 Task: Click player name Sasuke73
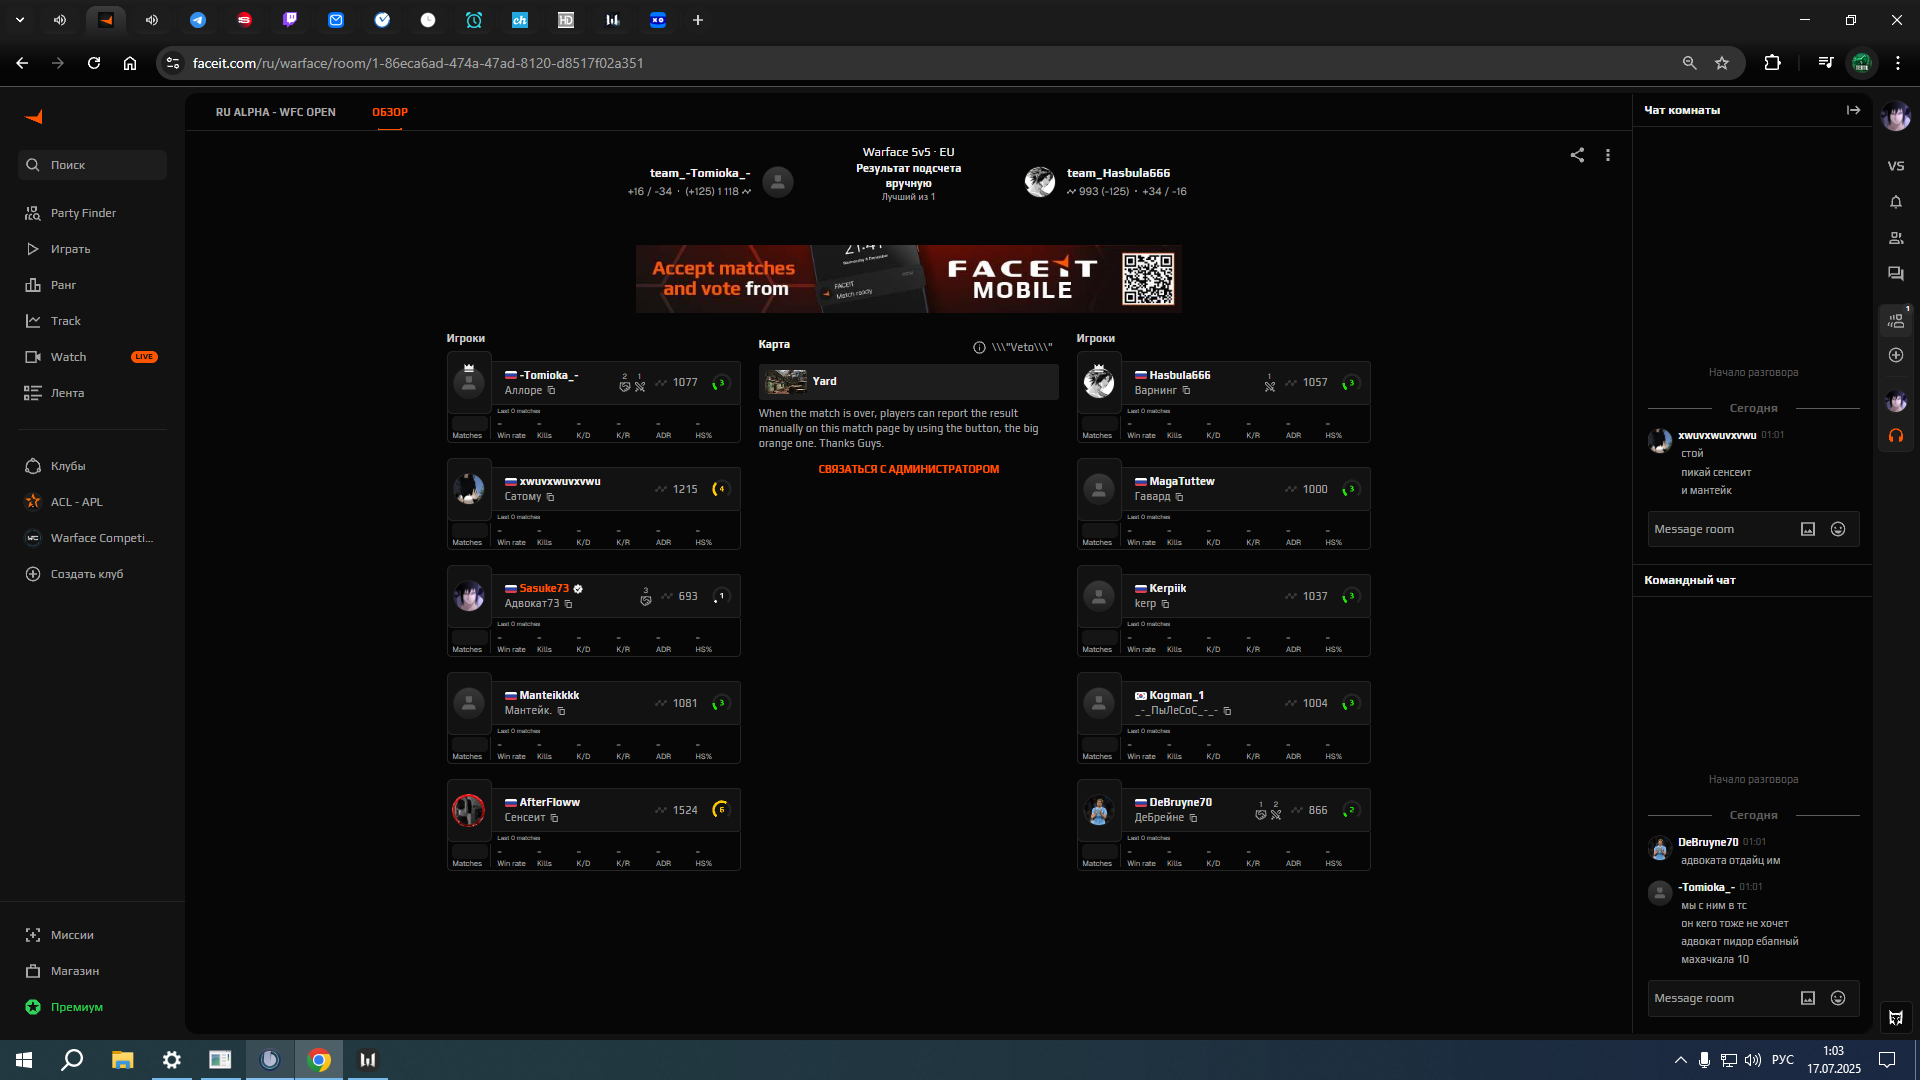pyautogui.click(x=544, y=588)
